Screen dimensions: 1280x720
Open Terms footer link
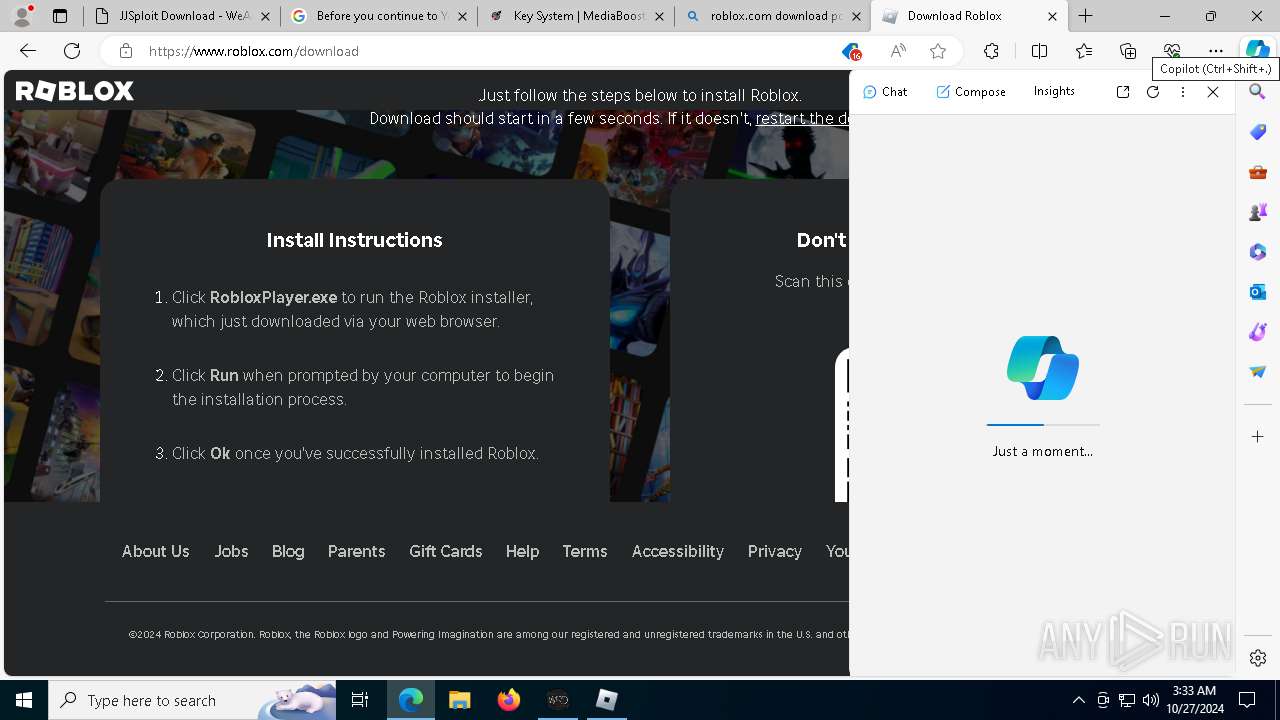tap(585, 551)
